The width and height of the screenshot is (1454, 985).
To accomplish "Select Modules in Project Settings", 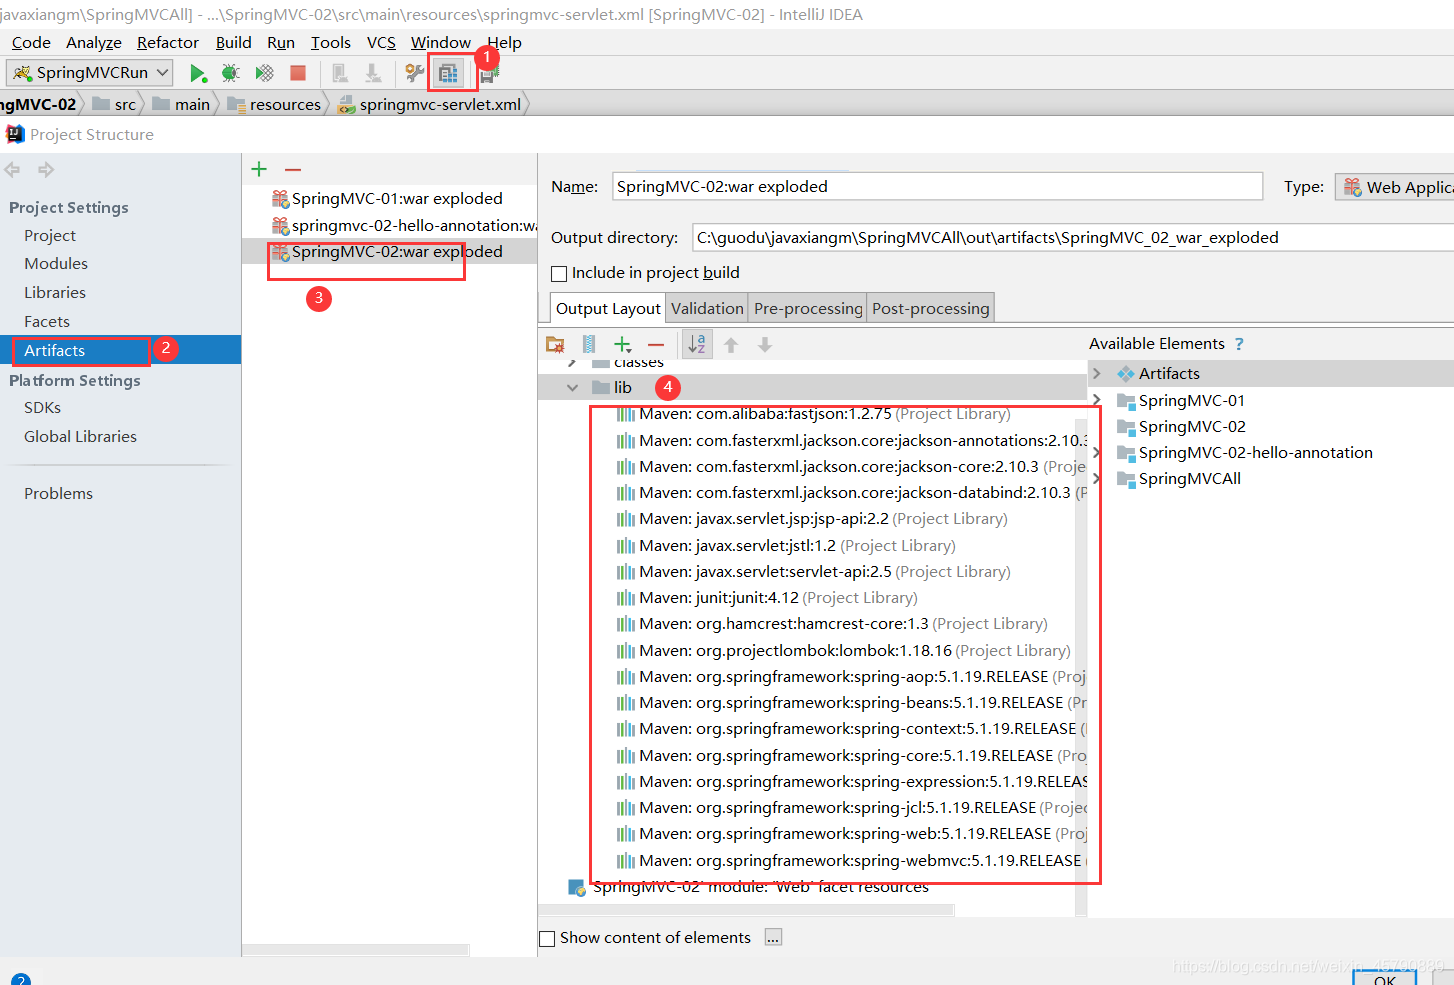I will click(x=56, y=263).
